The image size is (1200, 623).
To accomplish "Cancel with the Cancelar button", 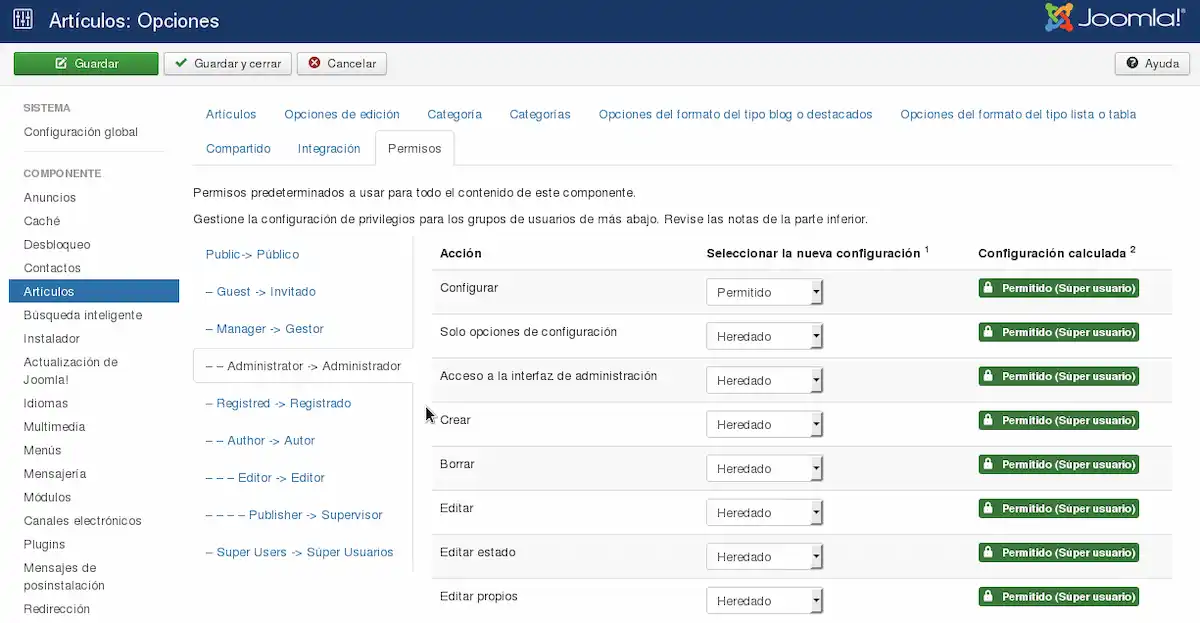I will click(x=342, y=63).
